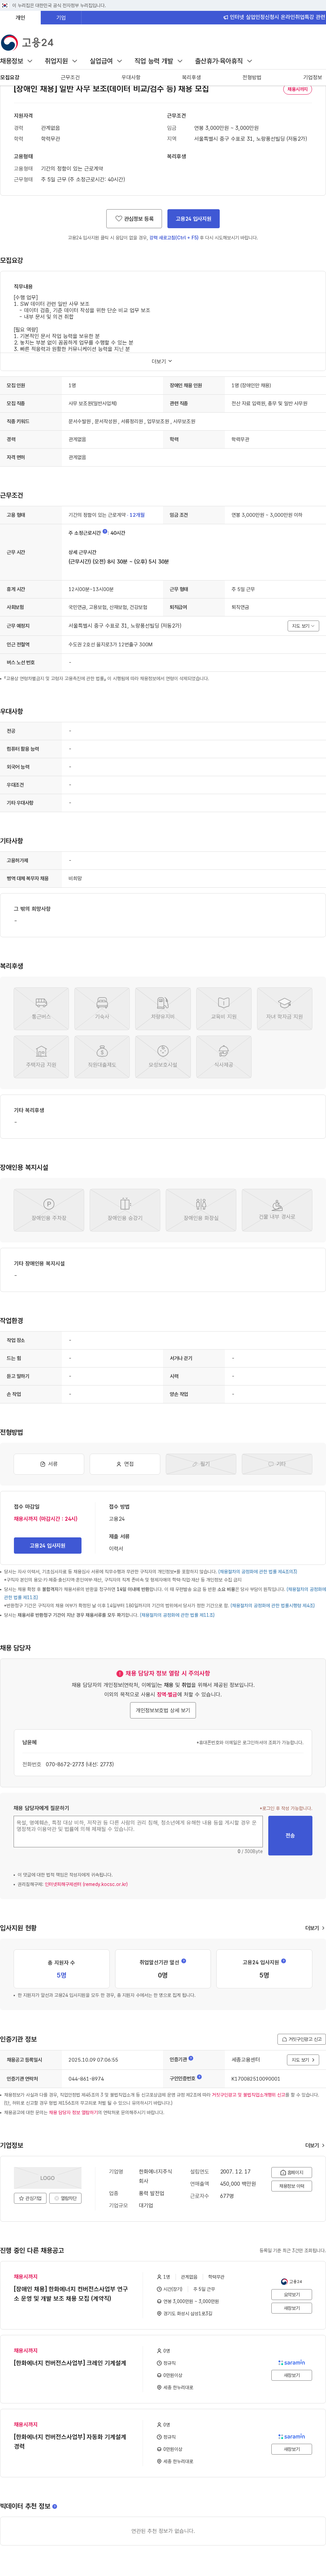Screen dimensions: 326x2576
Task: Expand job description with 더보기
Action: (x=162, y=361)
